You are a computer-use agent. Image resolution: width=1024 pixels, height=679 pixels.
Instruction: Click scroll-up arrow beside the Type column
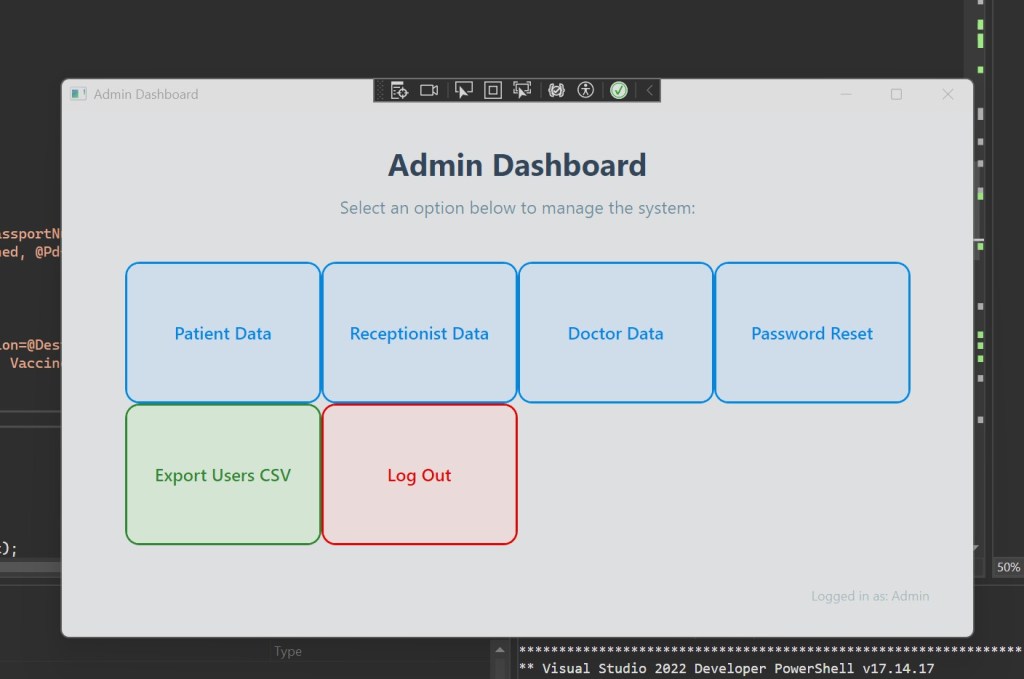pyautogui.click(x=500, y=651)
